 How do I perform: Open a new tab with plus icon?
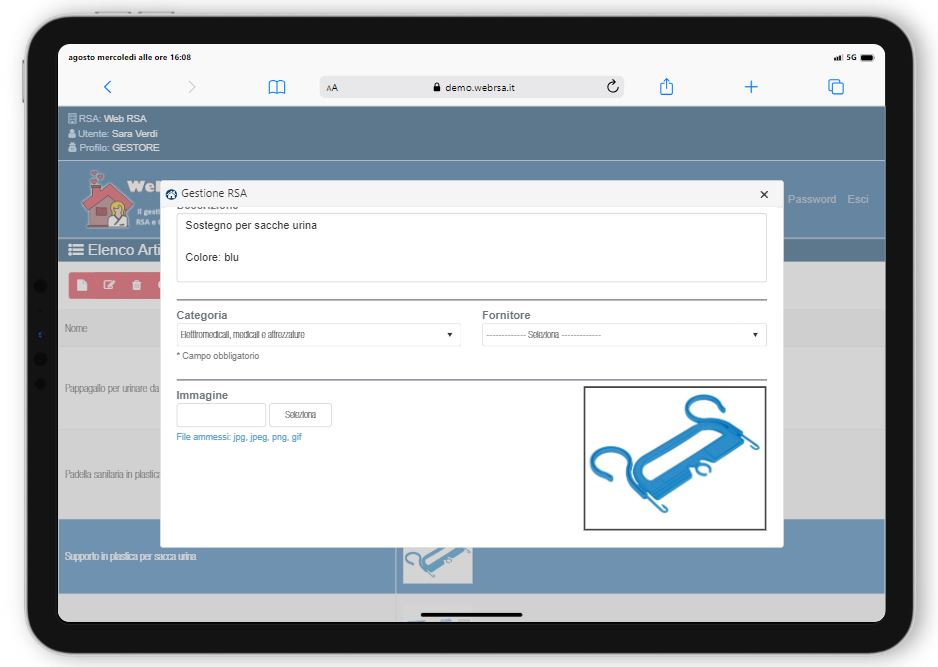coord(751,87)
